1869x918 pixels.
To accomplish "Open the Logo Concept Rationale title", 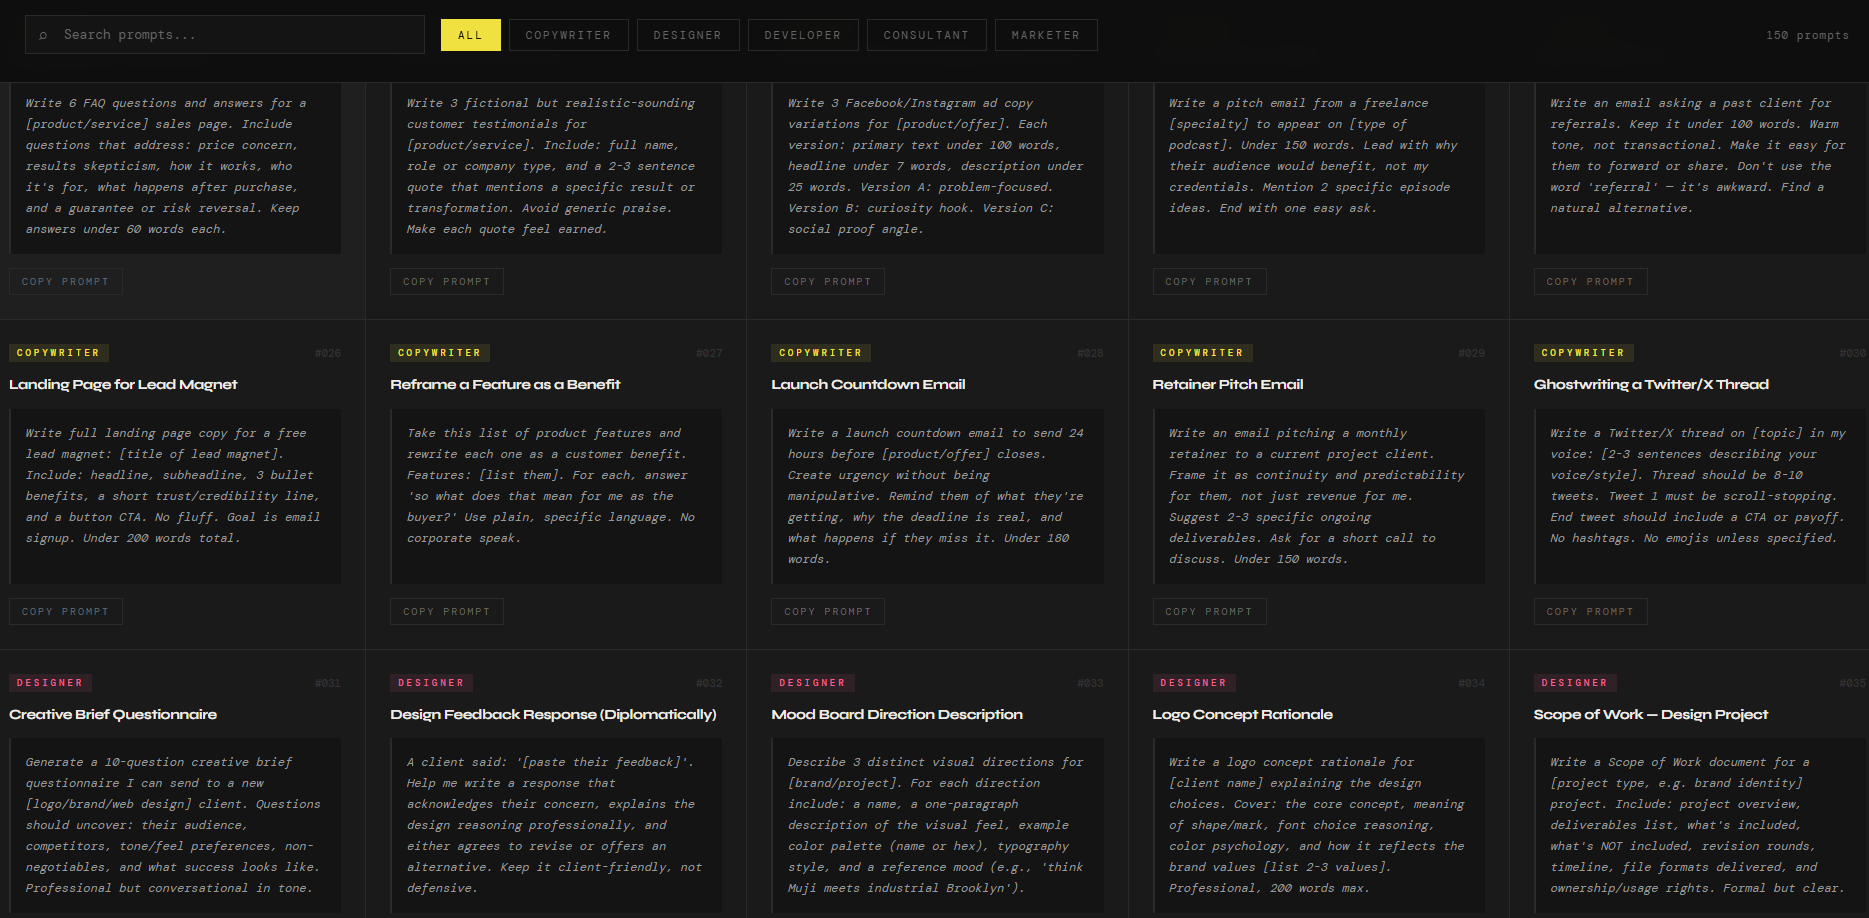I will (1242, 715).
